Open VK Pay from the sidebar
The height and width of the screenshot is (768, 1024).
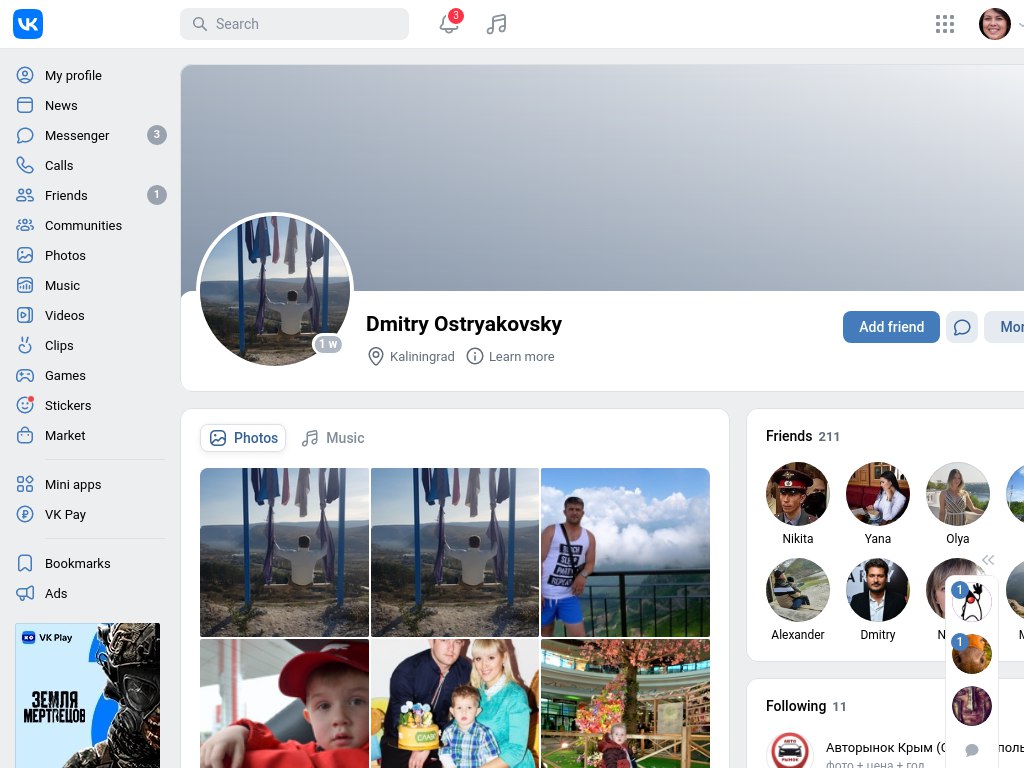65,514
